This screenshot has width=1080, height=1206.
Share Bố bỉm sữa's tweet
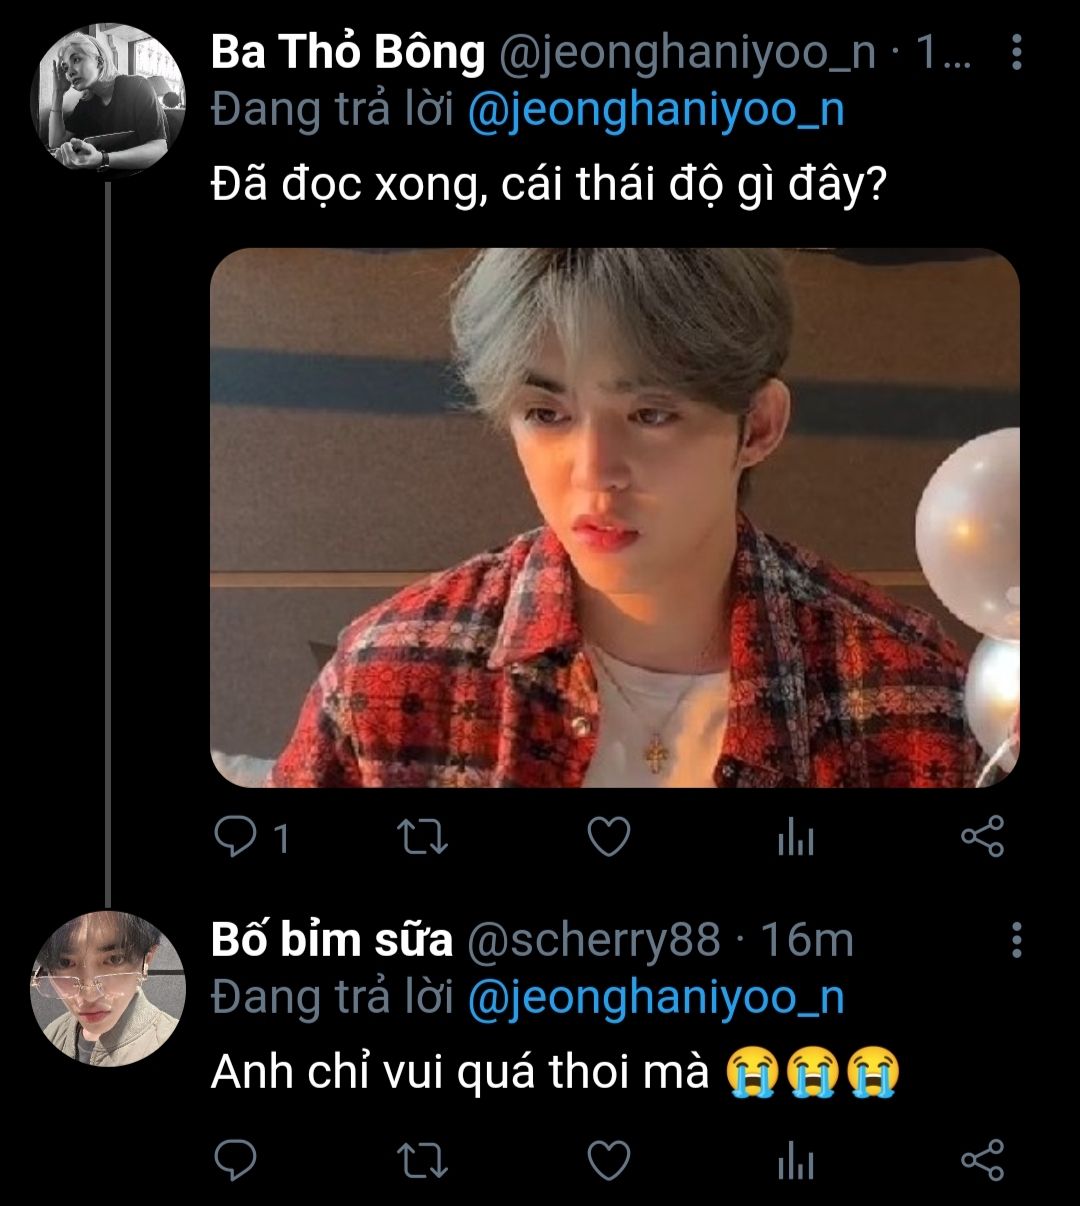pos(982,1160)
